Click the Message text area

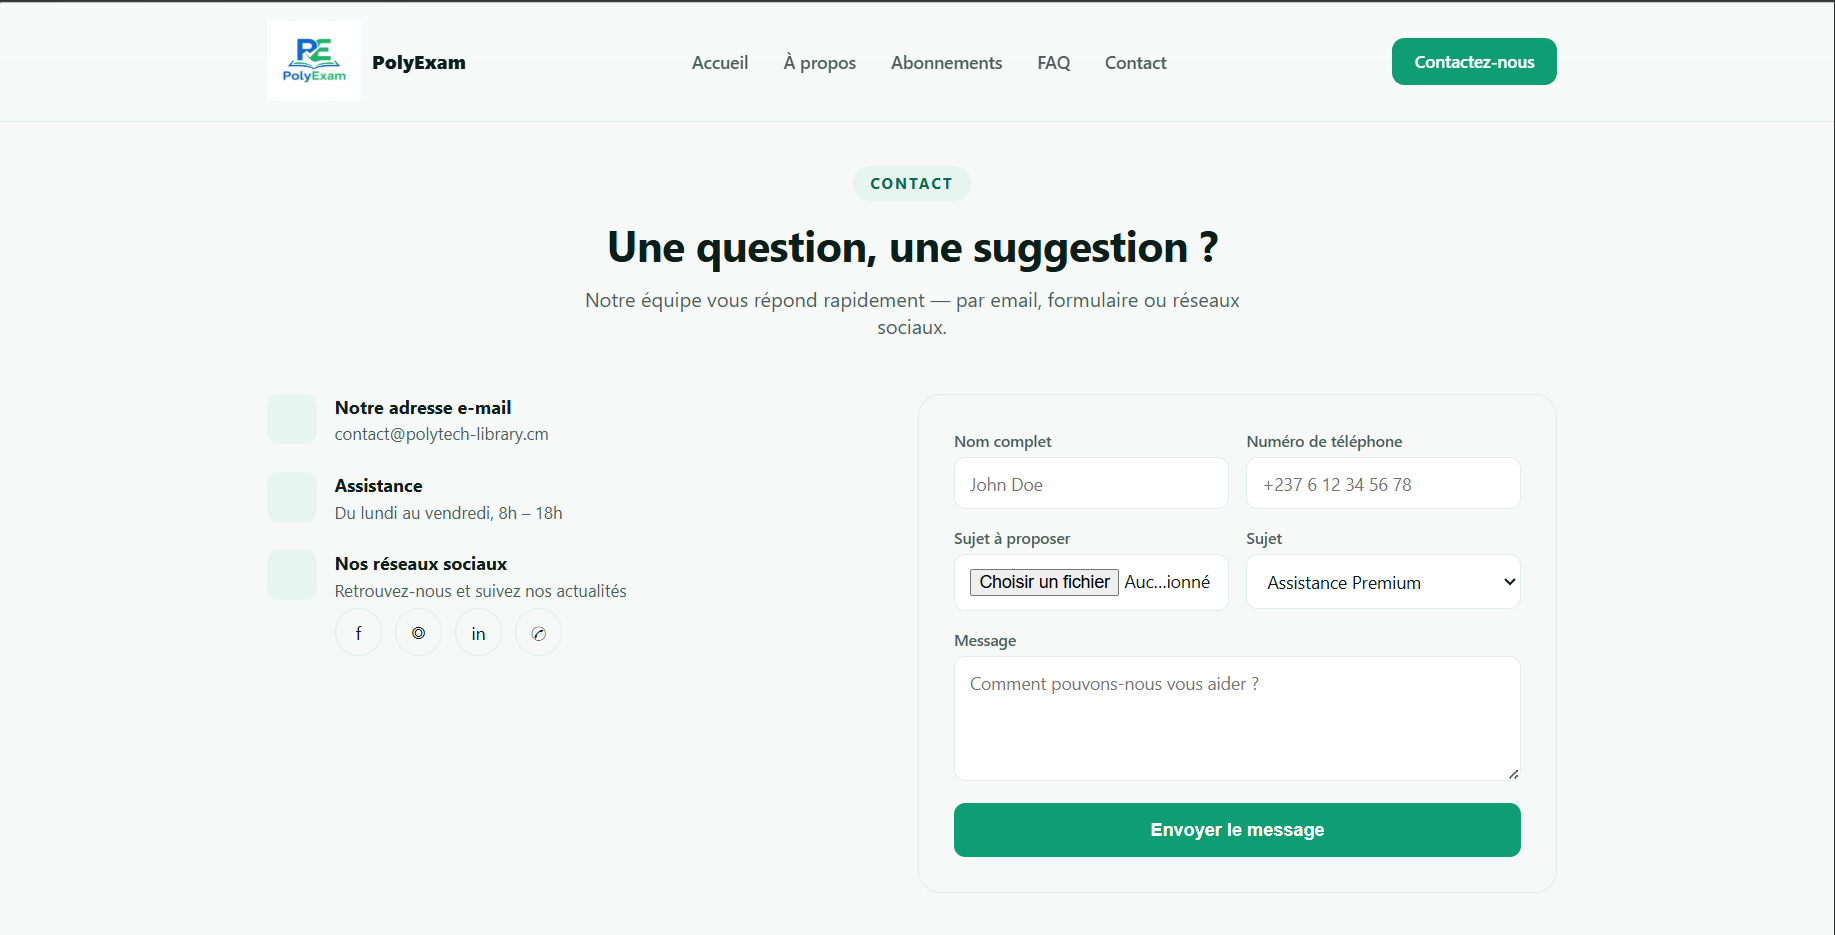click(x=1237, y=718)
